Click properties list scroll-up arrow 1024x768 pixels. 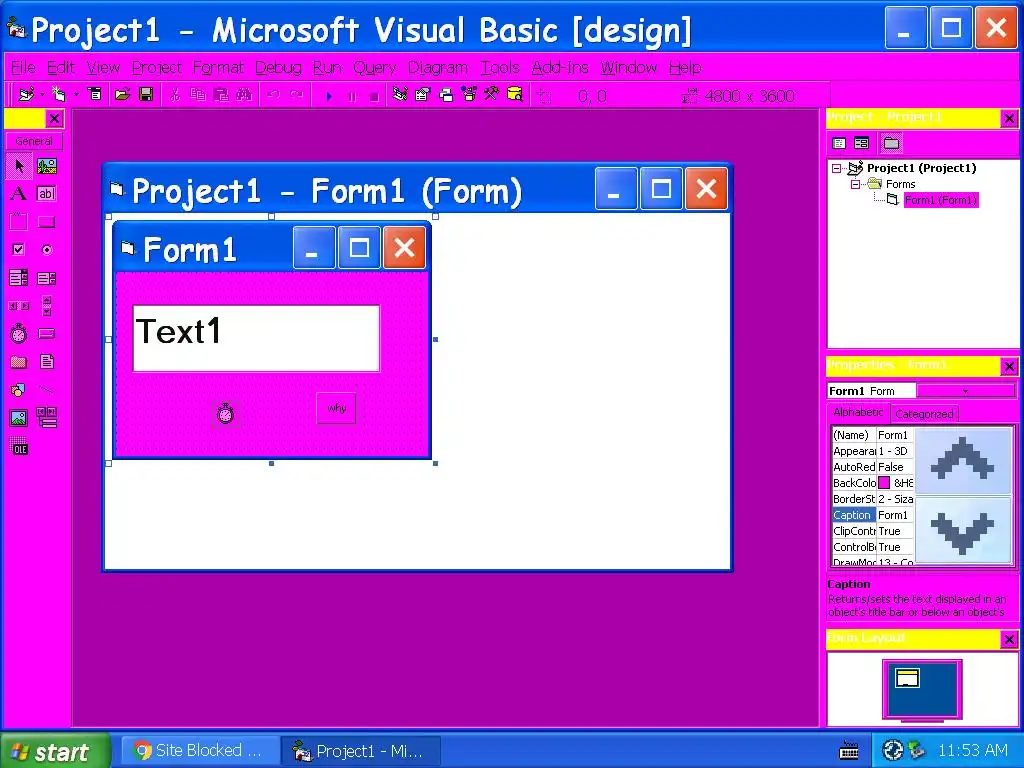[963, 460]
